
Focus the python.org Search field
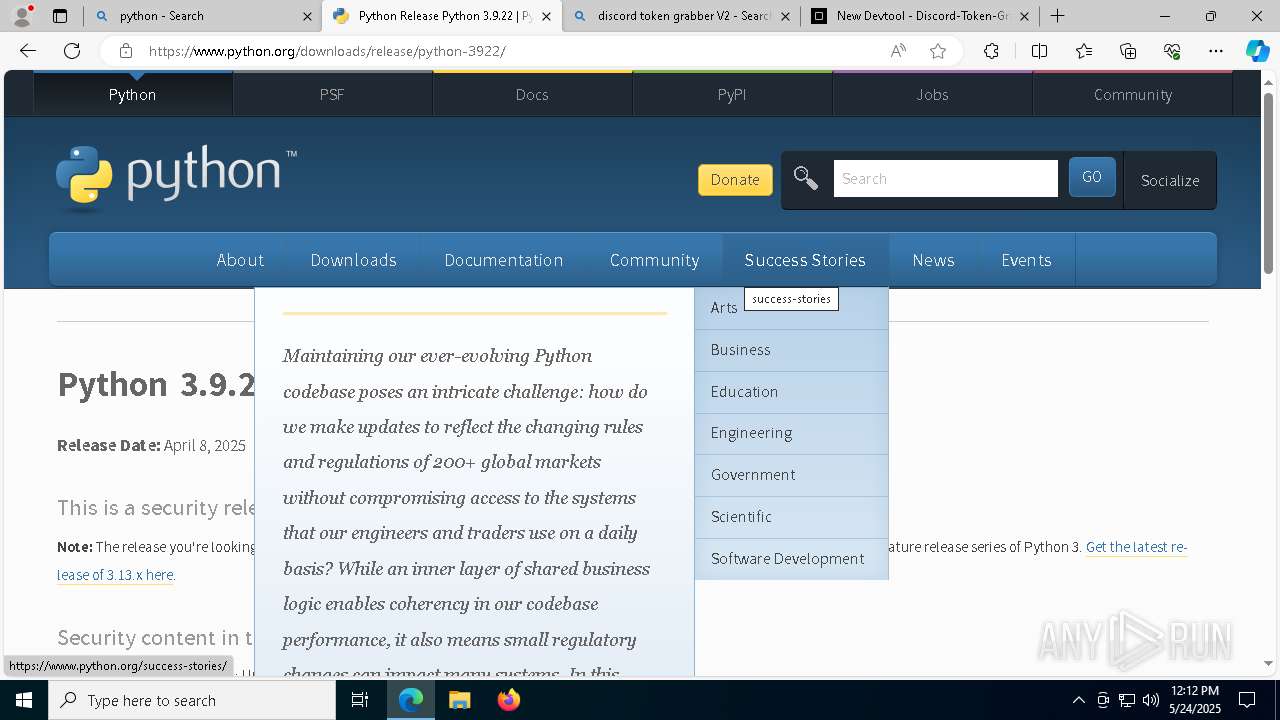pyautogui.click(x=945, y=179)
